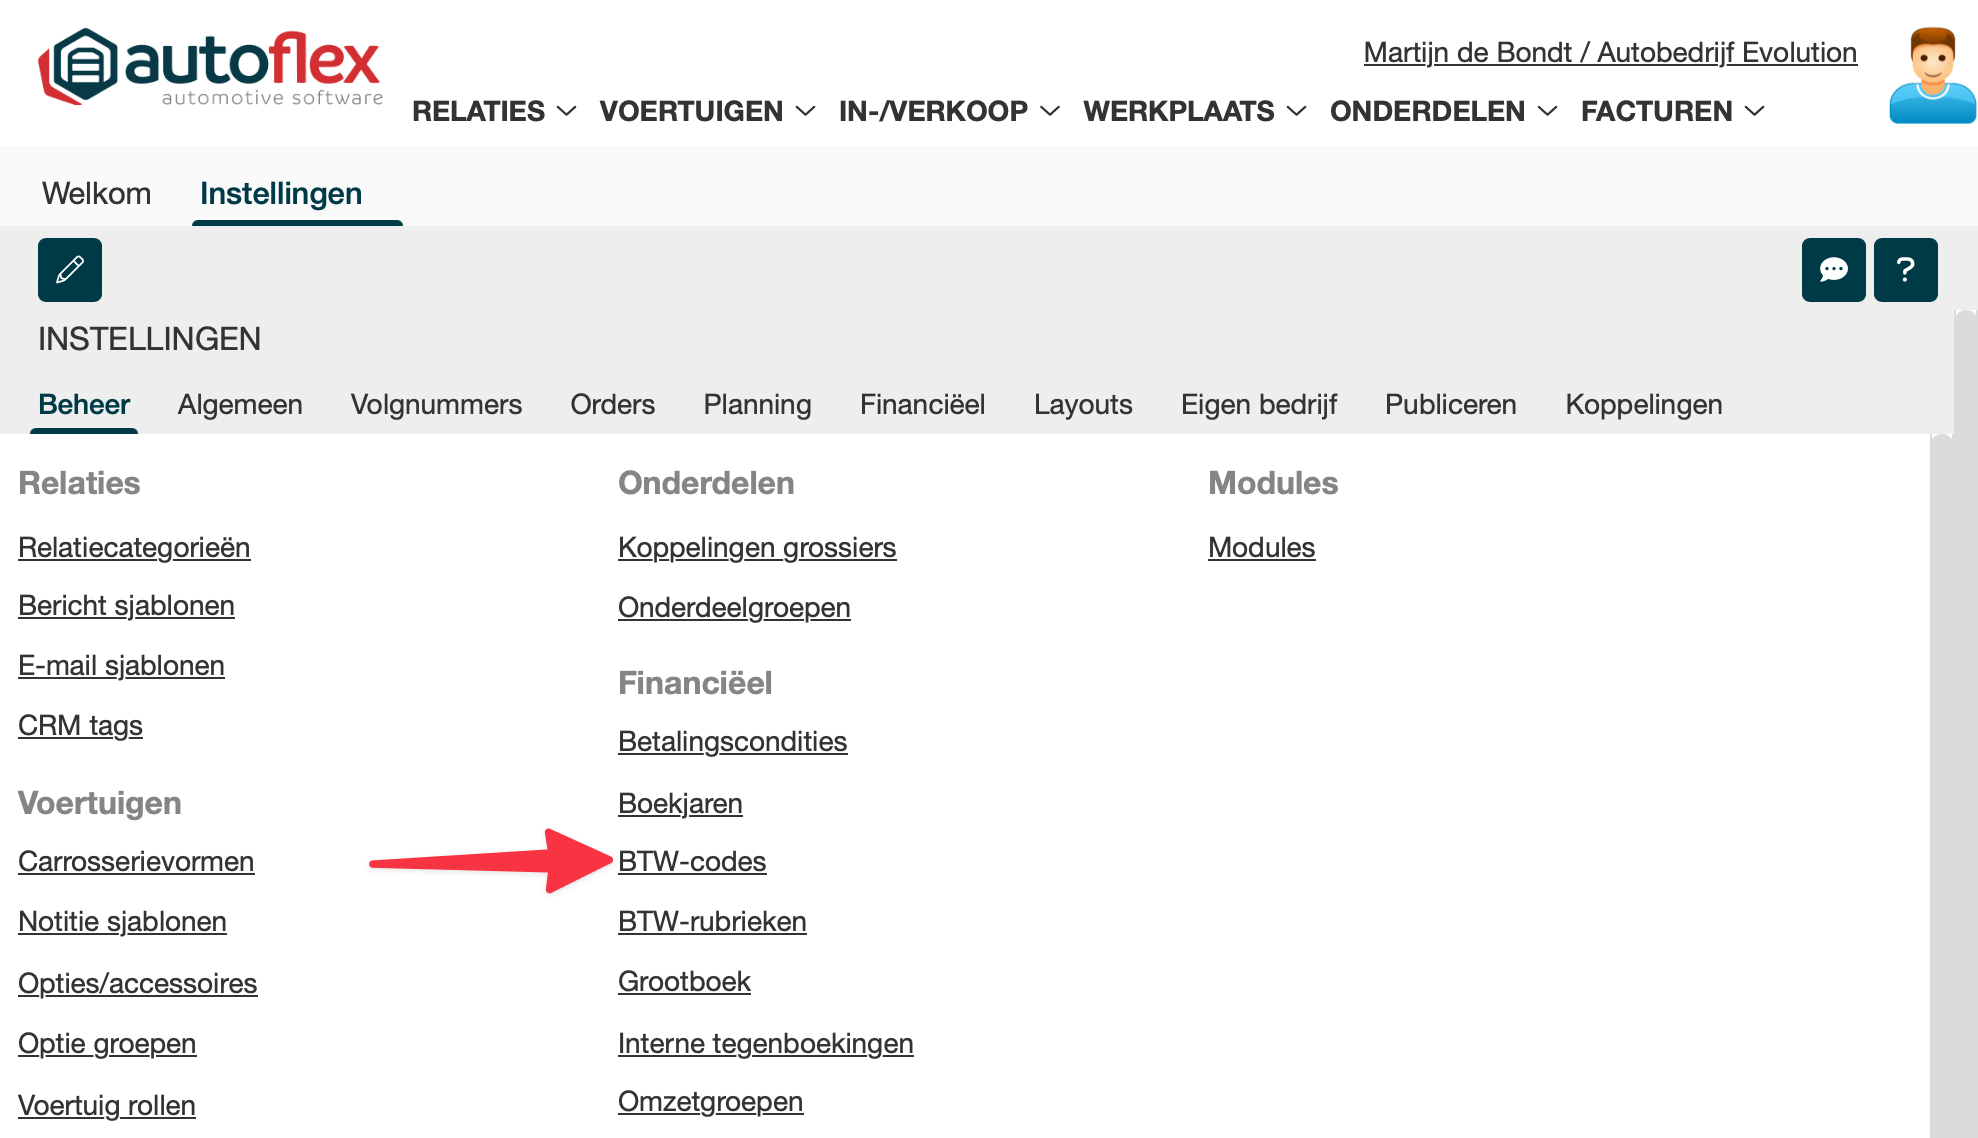Expand the VOERTUIGEN dropdown menu
Viewport: 1978px width, 1138px height.
point(707,111)
